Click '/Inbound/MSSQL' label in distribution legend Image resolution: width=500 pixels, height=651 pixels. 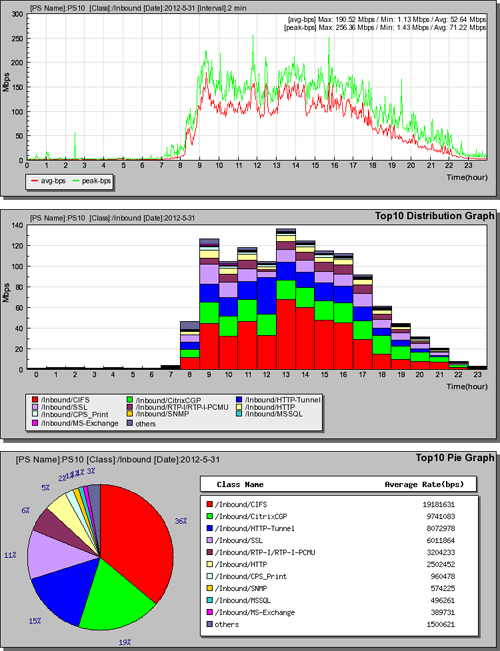pos(274,414)
